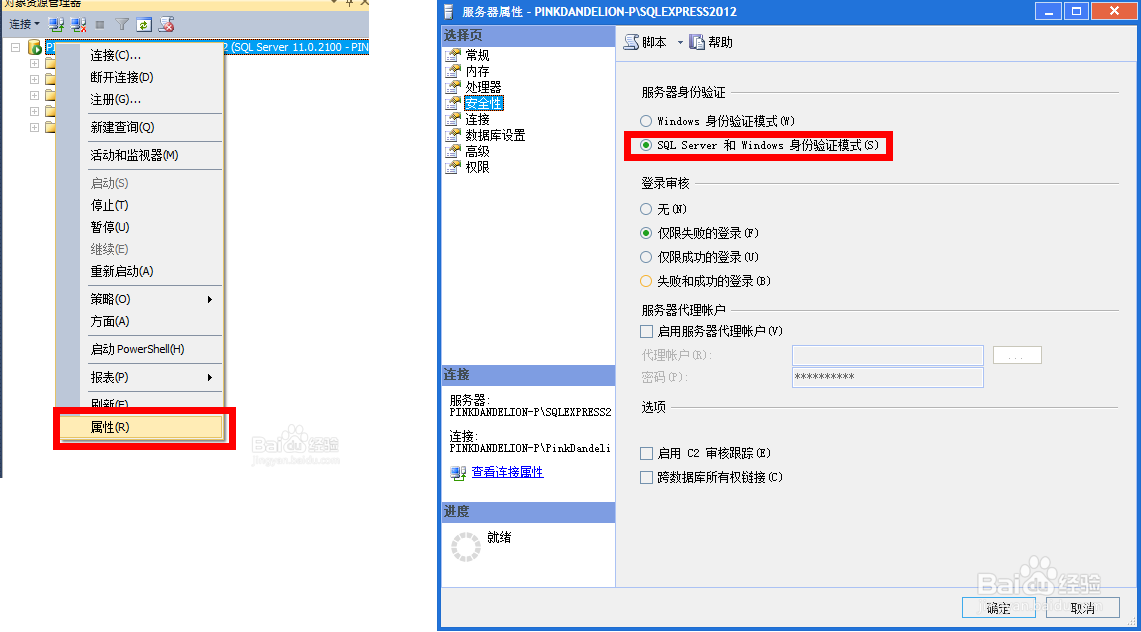The image size is (1141, 632).
Task: Click the ... browse button for 代理帐户
Action: (1017, 355)
